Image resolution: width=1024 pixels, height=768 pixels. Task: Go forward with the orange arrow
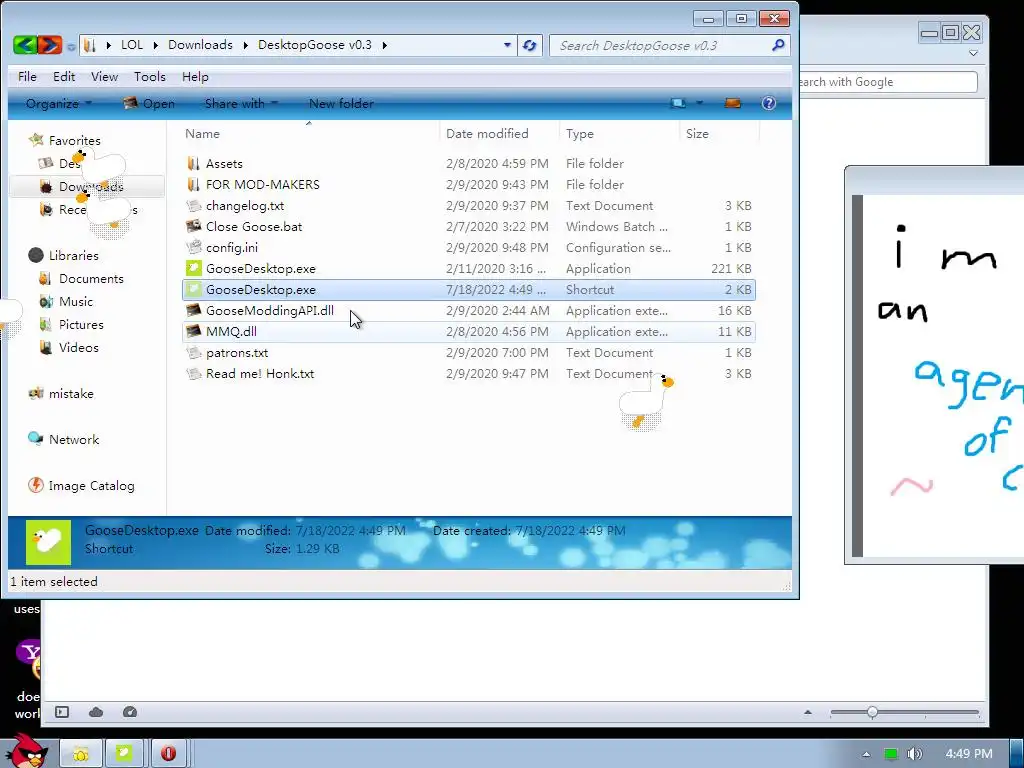[50, 45]
